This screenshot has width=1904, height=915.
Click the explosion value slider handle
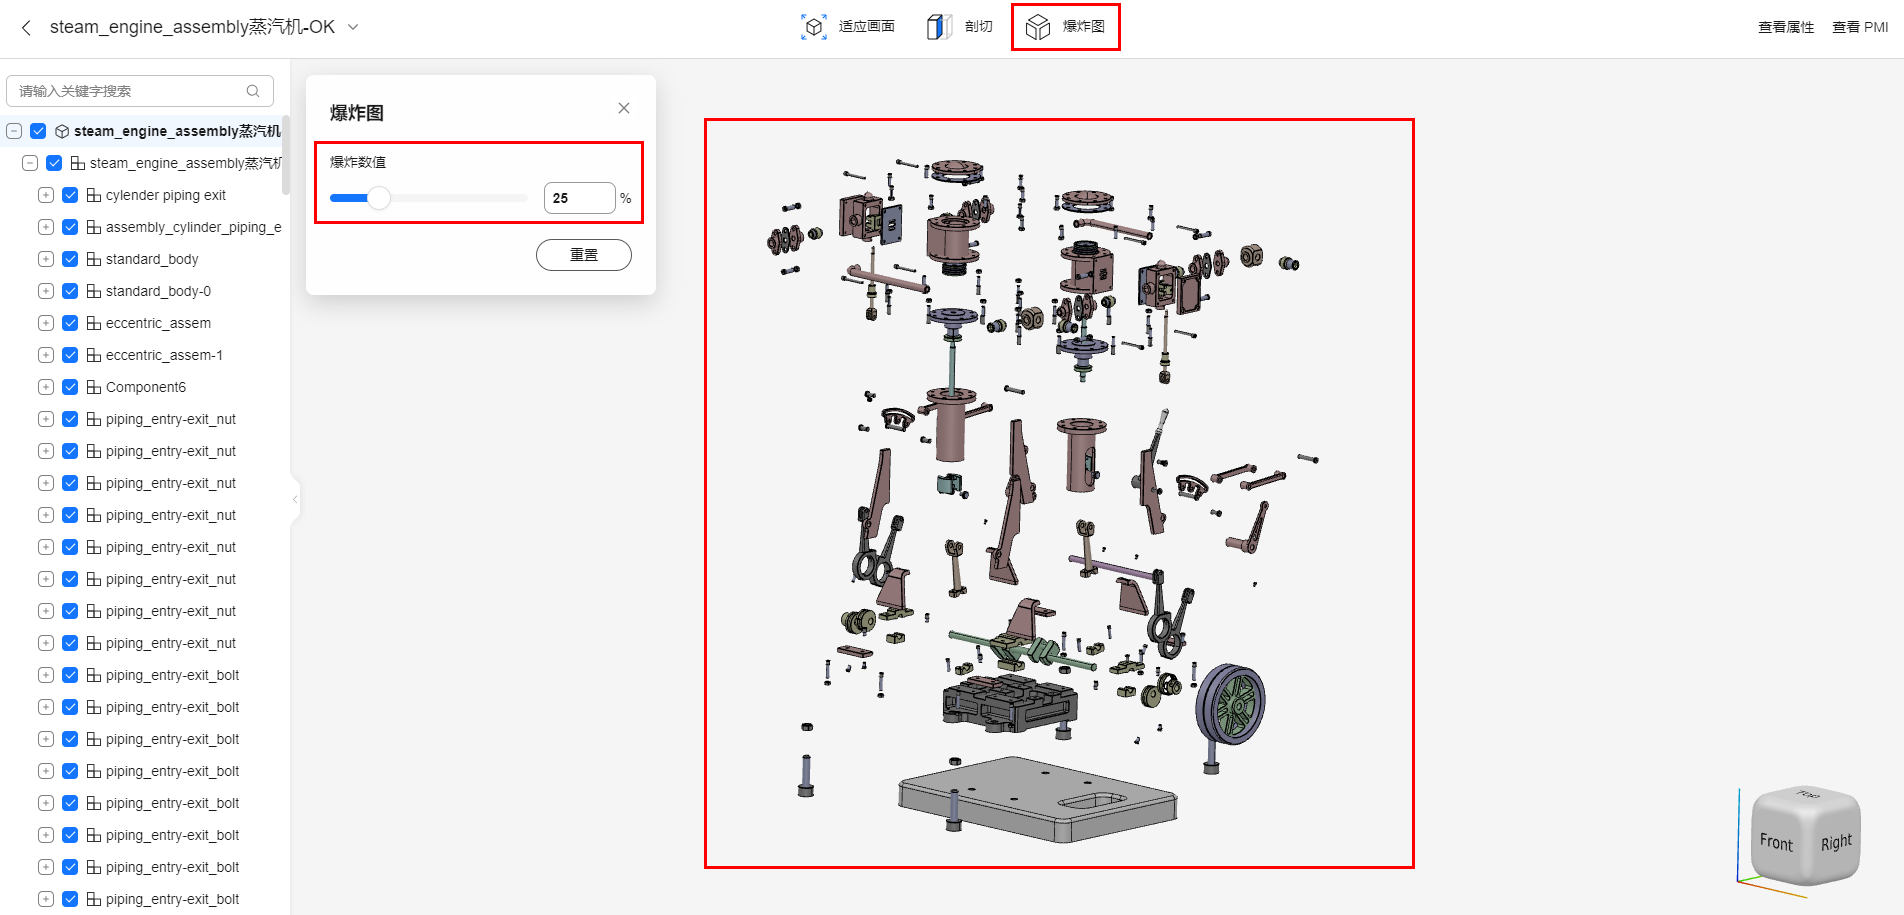pyautogui.click(x=378, y=198)
